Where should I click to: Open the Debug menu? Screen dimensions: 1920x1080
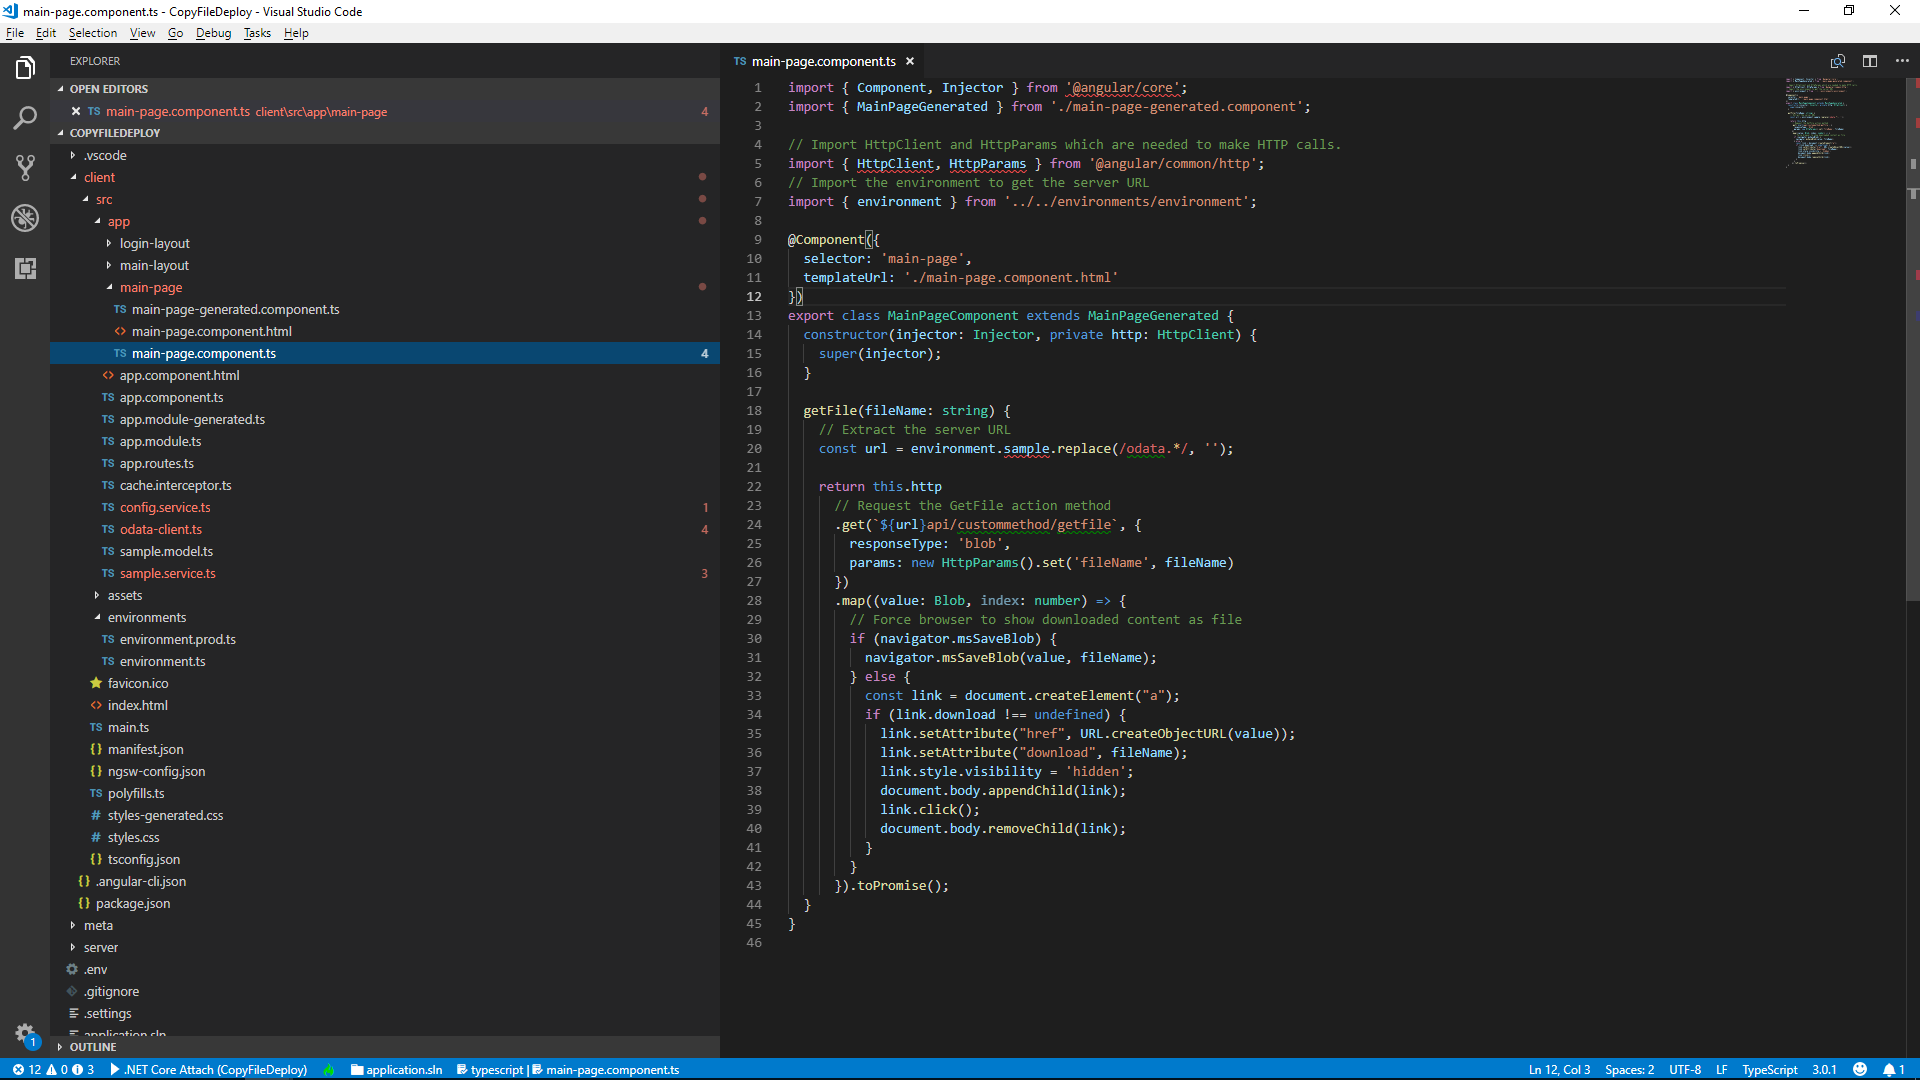pos(213,33)
